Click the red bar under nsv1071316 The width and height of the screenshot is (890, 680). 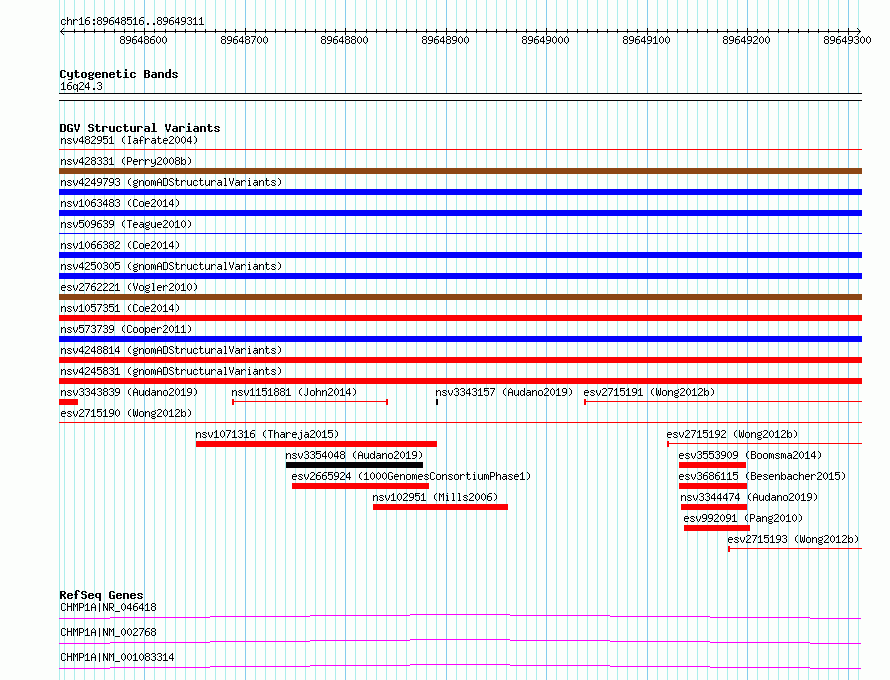[x=316, y=444]
